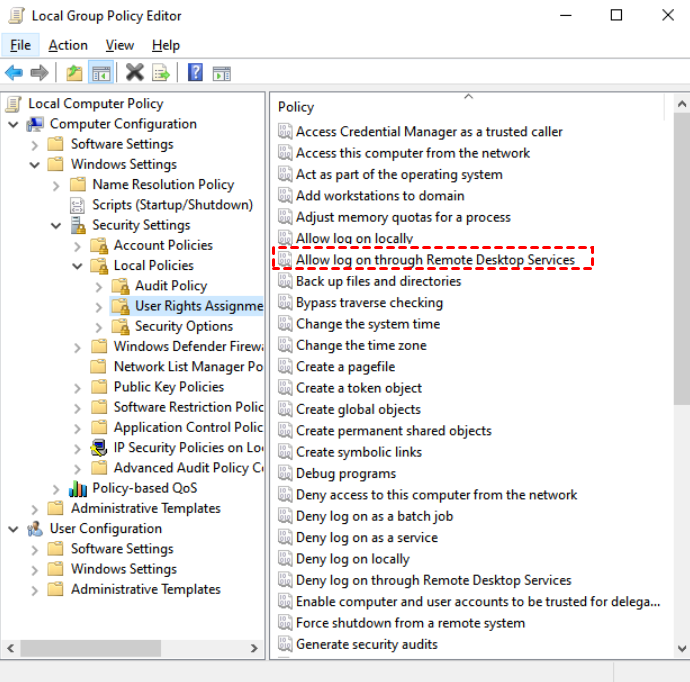Click the Show/Hide Action Pane icon
Image resolution: width=690 pixels, height=682 pixels.
coord(222,73)
